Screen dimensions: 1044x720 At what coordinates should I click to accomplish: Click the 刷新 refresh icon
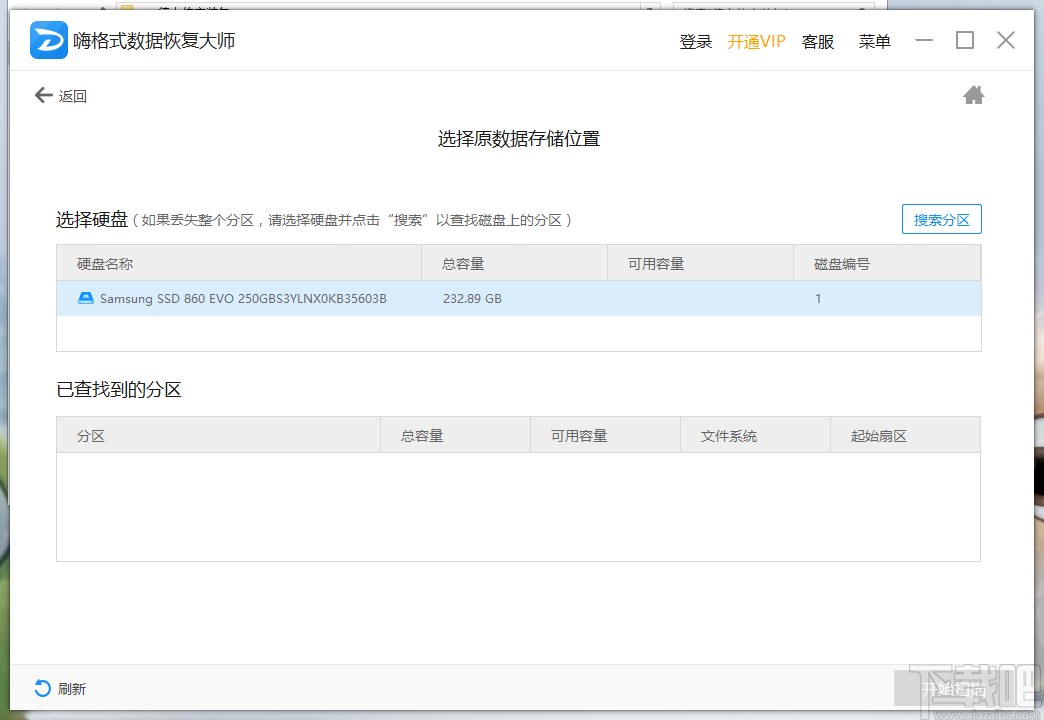pyautogui.click(x=43, y=688)
